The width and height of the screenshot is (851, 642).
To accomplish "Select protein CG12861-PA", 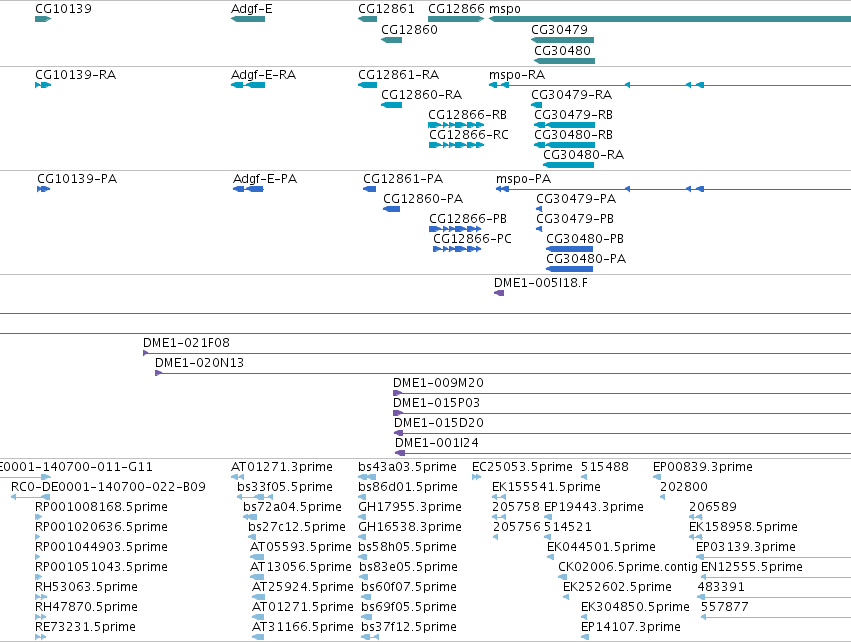I will (x=370, y=189).
